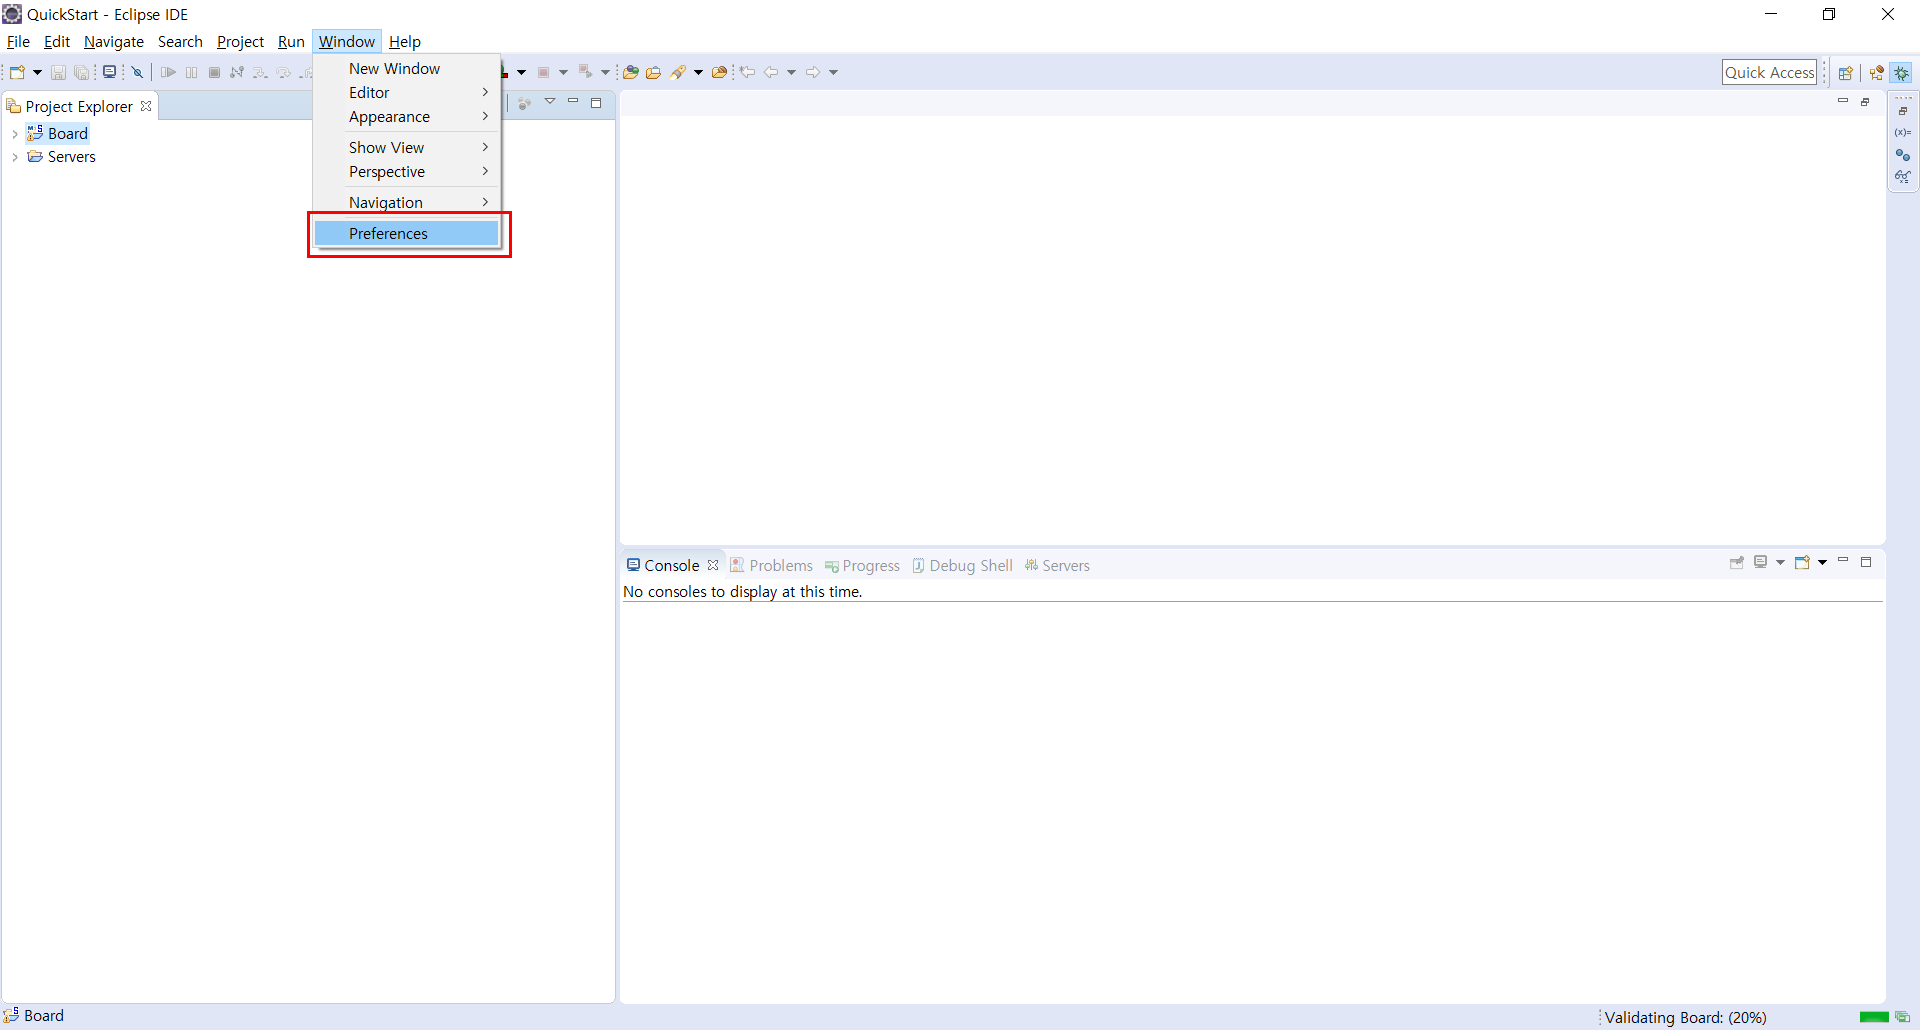This screenshot has width=1920, height=1030.
Task: Open the Navigate menu
Action: coord(114,41)
